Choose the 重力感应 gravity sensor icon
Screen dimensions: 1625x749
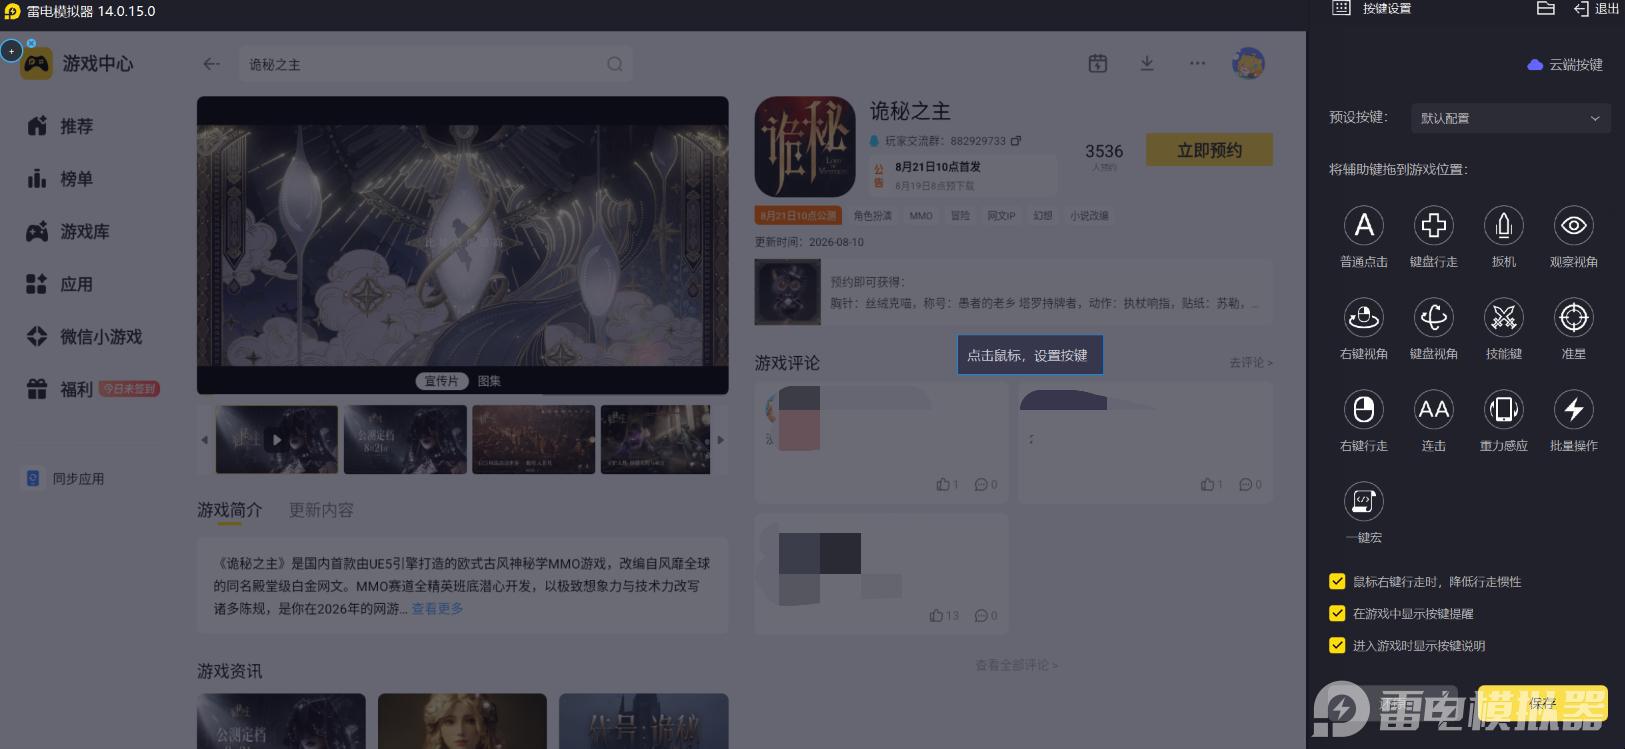pyautogui.click(x=1504, y=409)
